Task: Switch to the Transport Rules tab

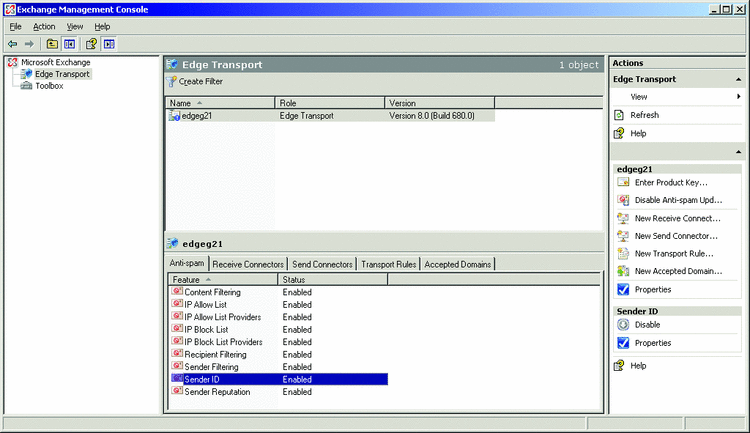Action: click(x=388, y=264)
